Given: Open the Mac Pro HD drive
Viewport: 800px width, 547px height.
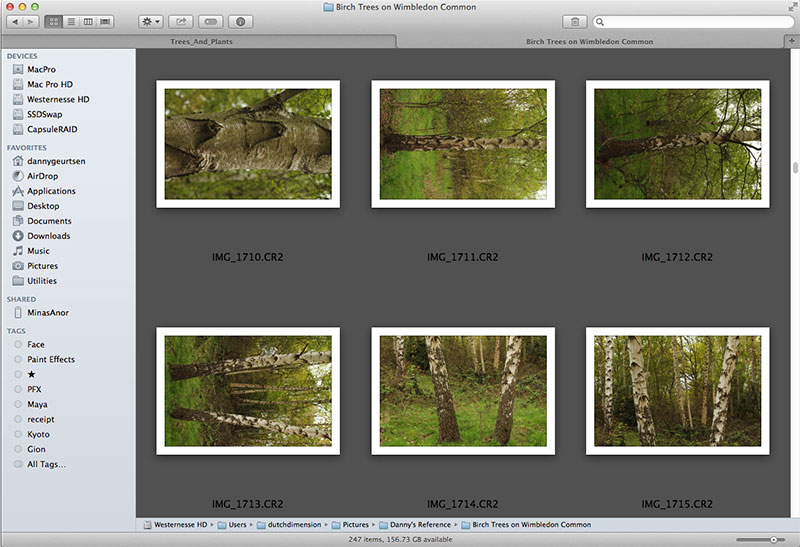Looking at the screenshot, I should (x=50, y=84).
